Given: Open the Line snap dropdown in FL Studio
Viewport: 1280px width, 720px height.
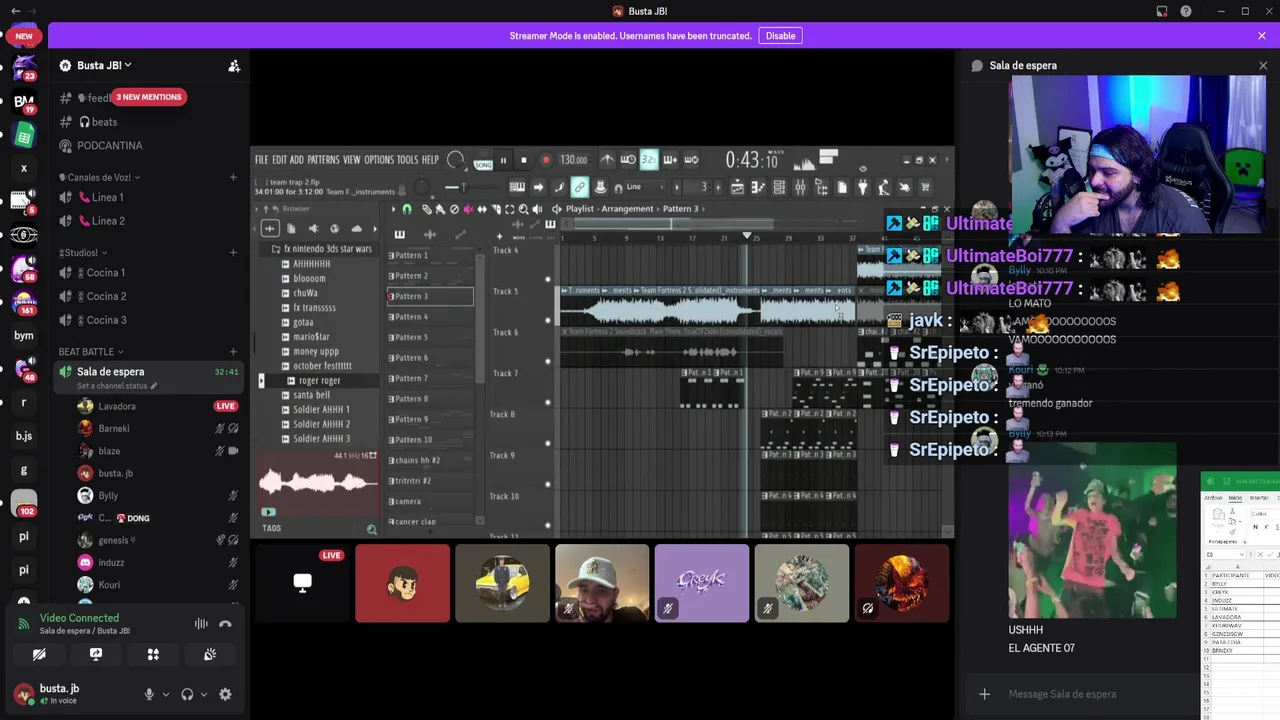Looking at the screenshot, I should click(646, 187).
